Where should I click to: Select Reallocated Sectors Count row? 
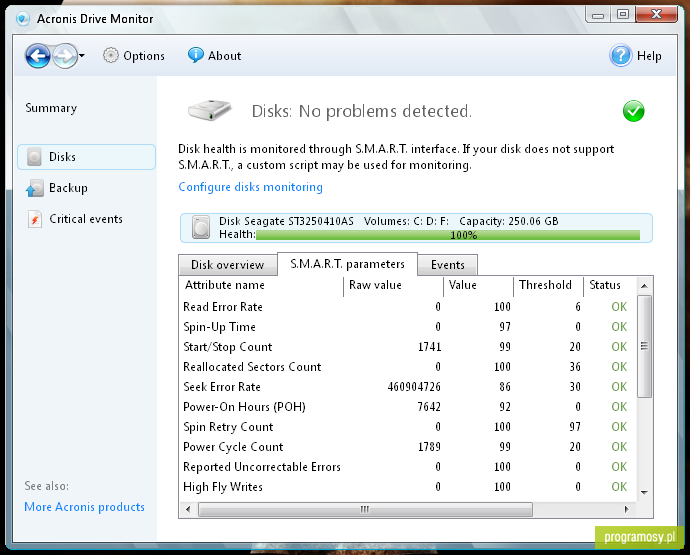(407, 367)
